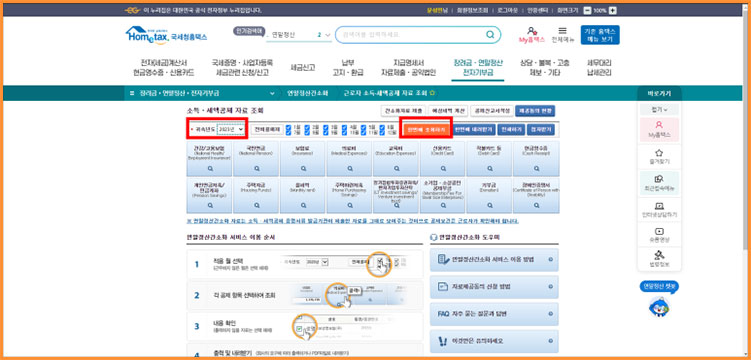The height and width of the screenshot is (360, 751).
Task: Open My홈택스 icon in the header
Action: (532, 35)
